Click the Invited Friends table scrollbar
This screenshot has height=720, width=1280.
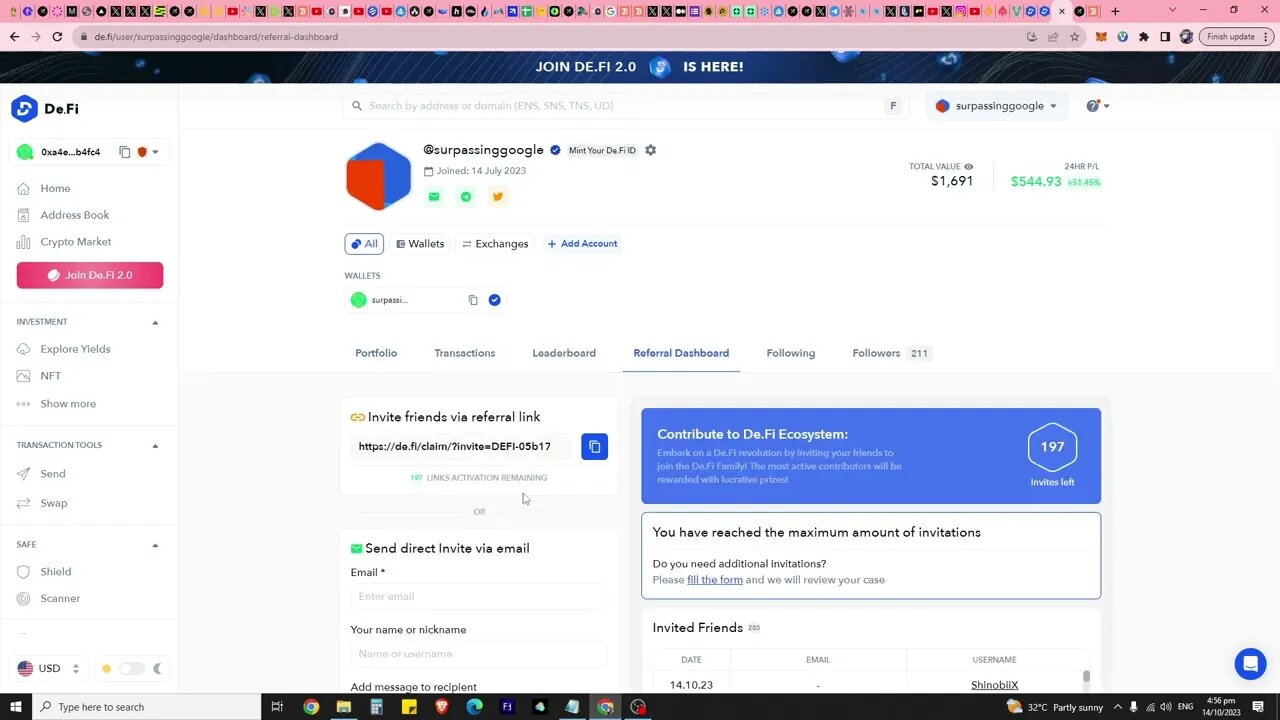[x=1086, y=677]
